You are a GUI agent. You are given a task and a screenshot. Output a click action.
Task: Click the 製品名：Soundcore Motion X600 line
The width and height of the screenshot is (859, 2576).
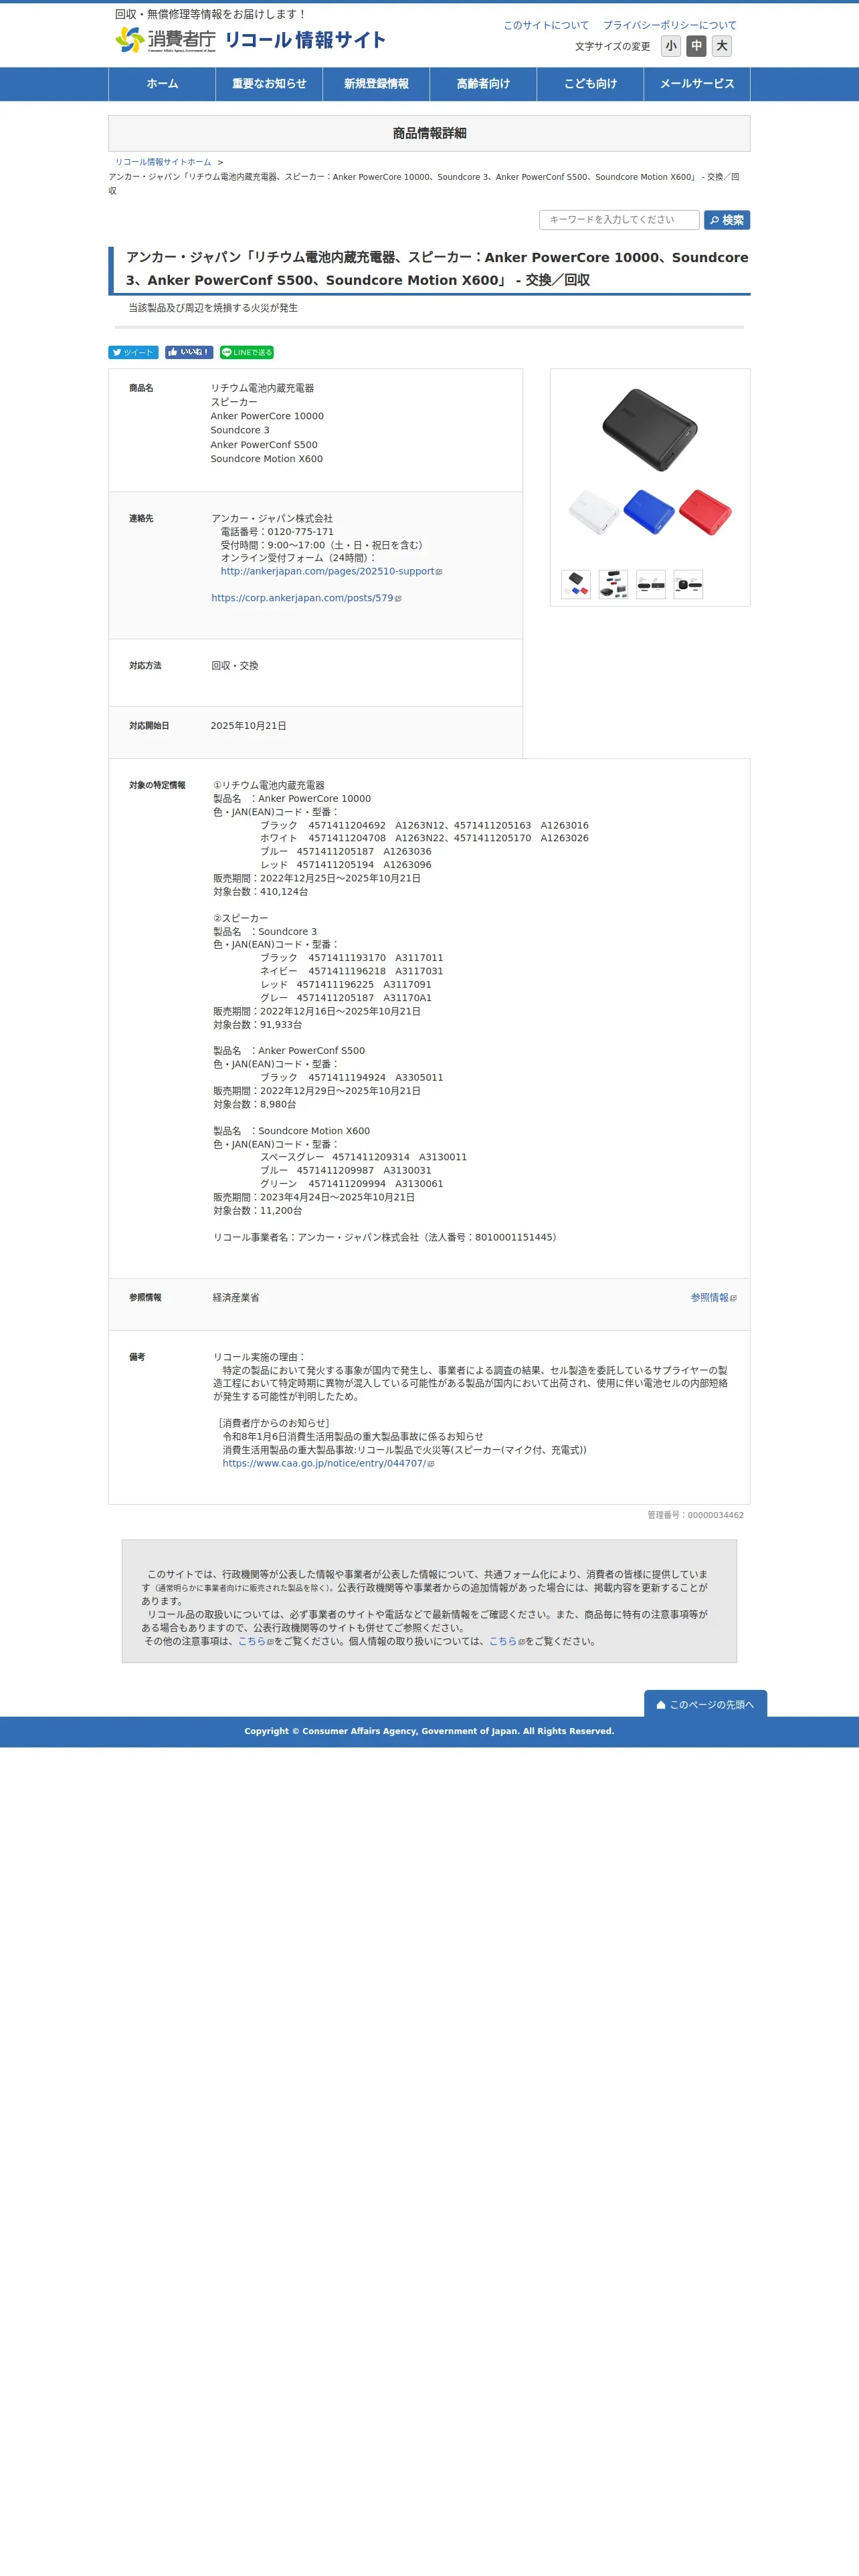point(291,1131)
